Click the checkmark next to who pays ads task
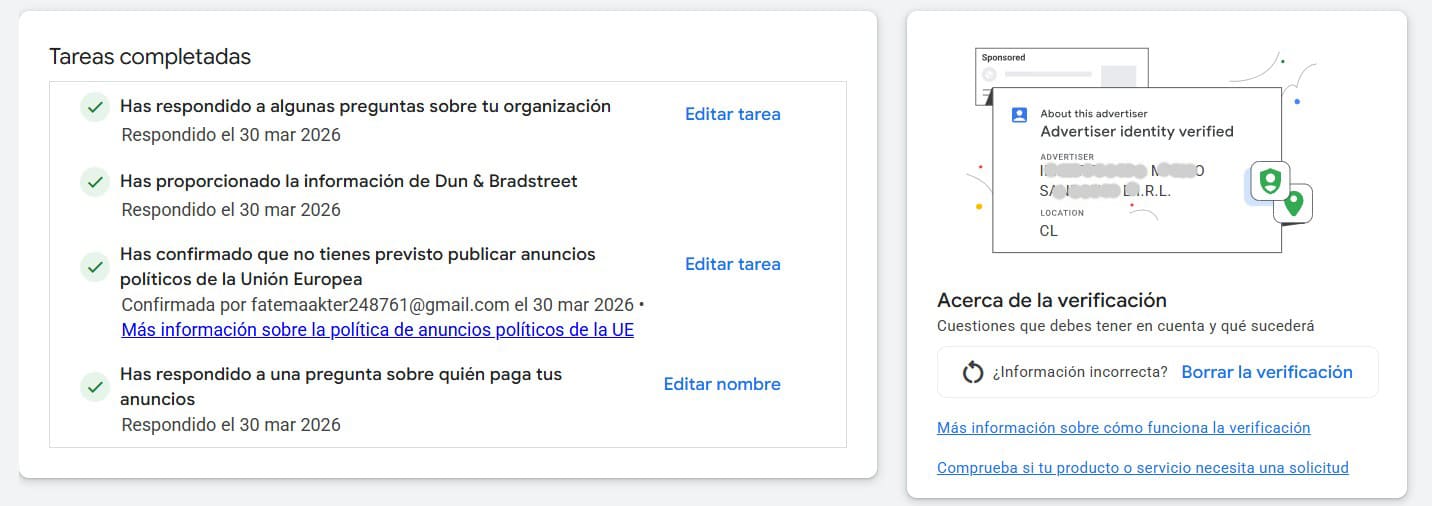Viewport: 1432px width, 506px height. click(x=95, y=386)
